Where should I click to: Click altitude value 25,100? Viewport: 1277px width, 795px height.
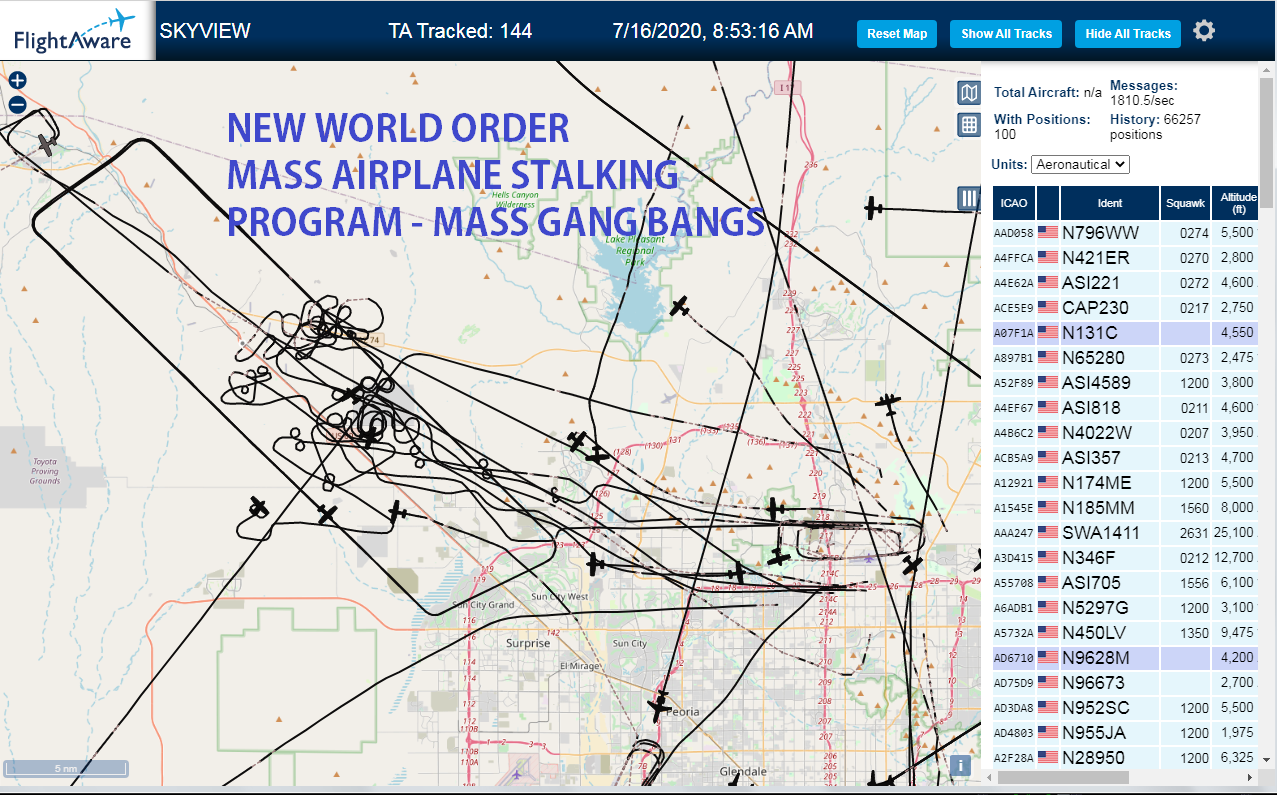1234,533
